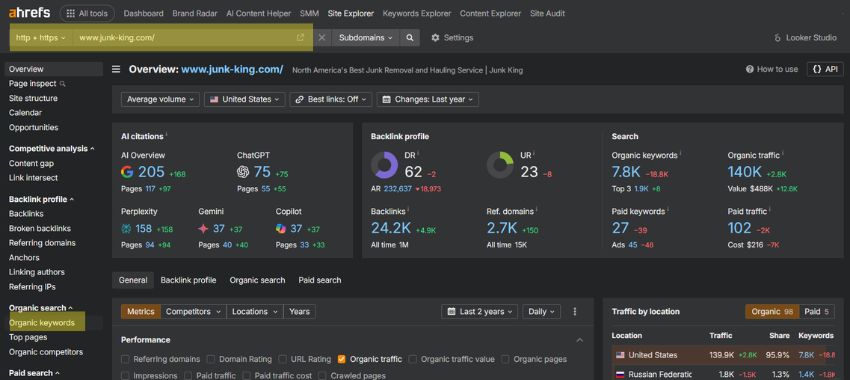
Task: Open Locations dropdown in chart
Action: click(255, 312)
